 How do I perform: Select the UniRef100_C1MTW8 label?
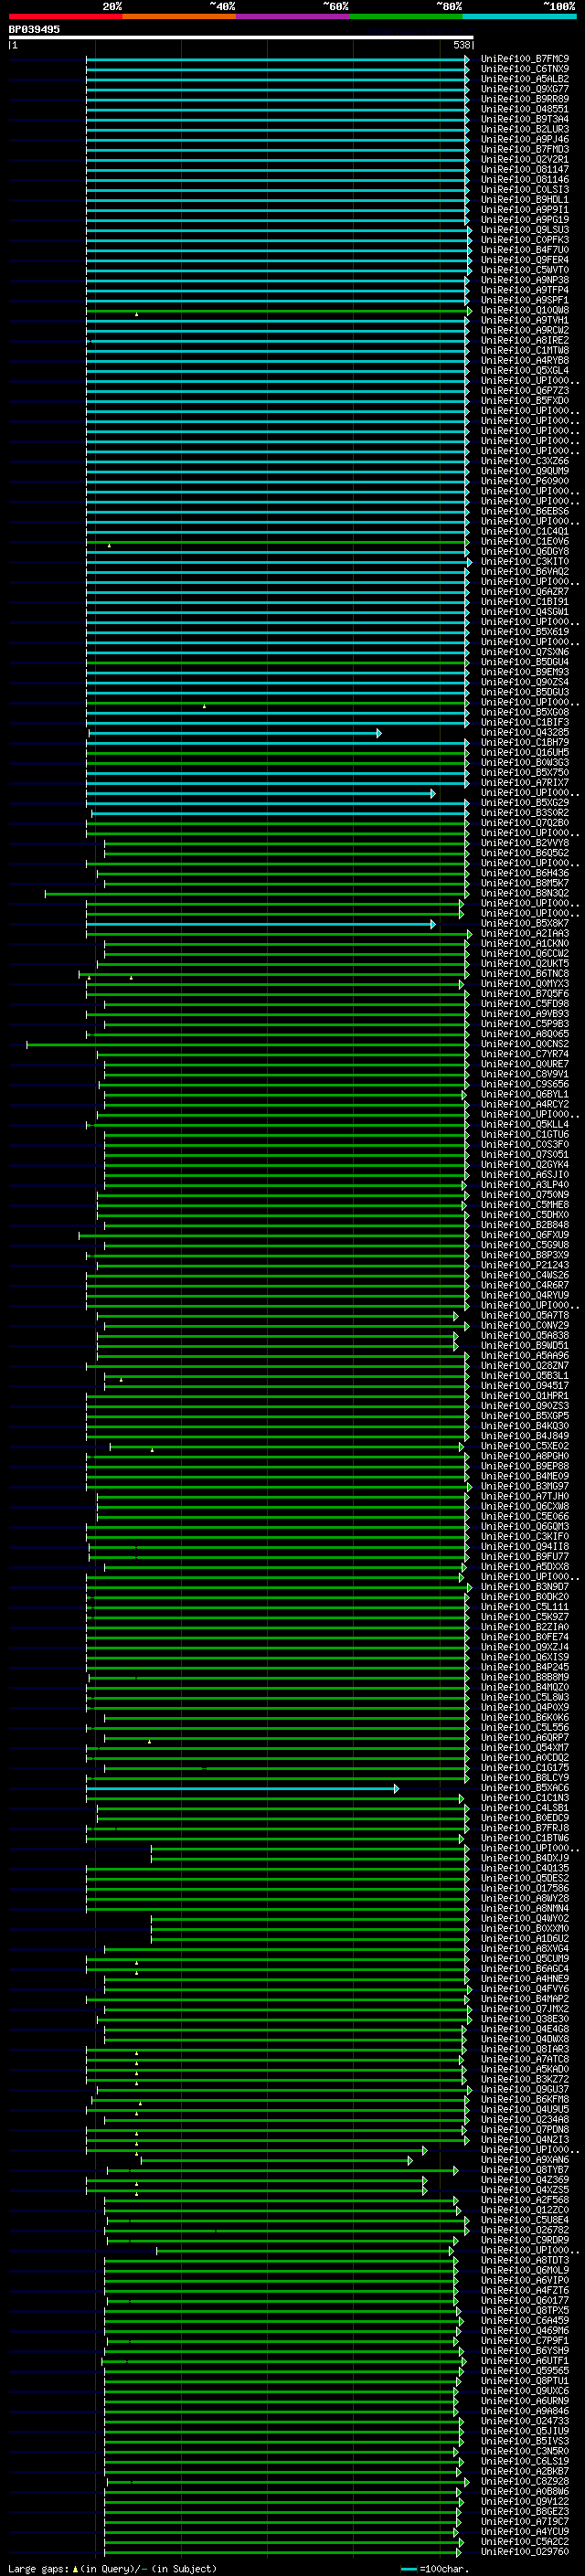point(525,350)
